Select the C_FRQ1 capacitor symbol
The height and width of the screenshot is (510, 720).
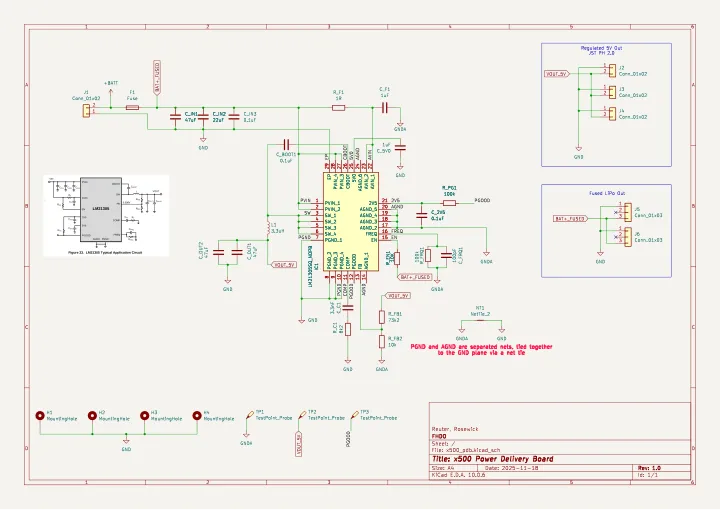pyautogui.click(x=445, y=255)
